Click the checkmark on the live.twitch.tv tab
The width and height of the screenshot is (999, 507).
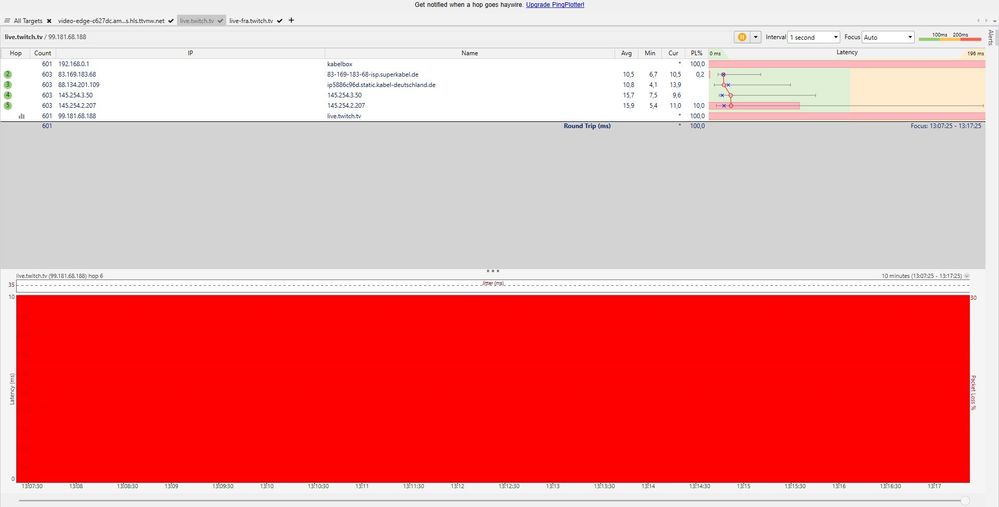coord(220,21)
